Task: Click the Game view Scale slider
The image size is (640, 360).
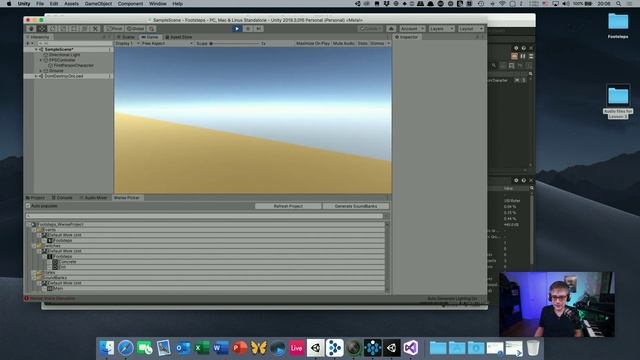Action: 235,43
